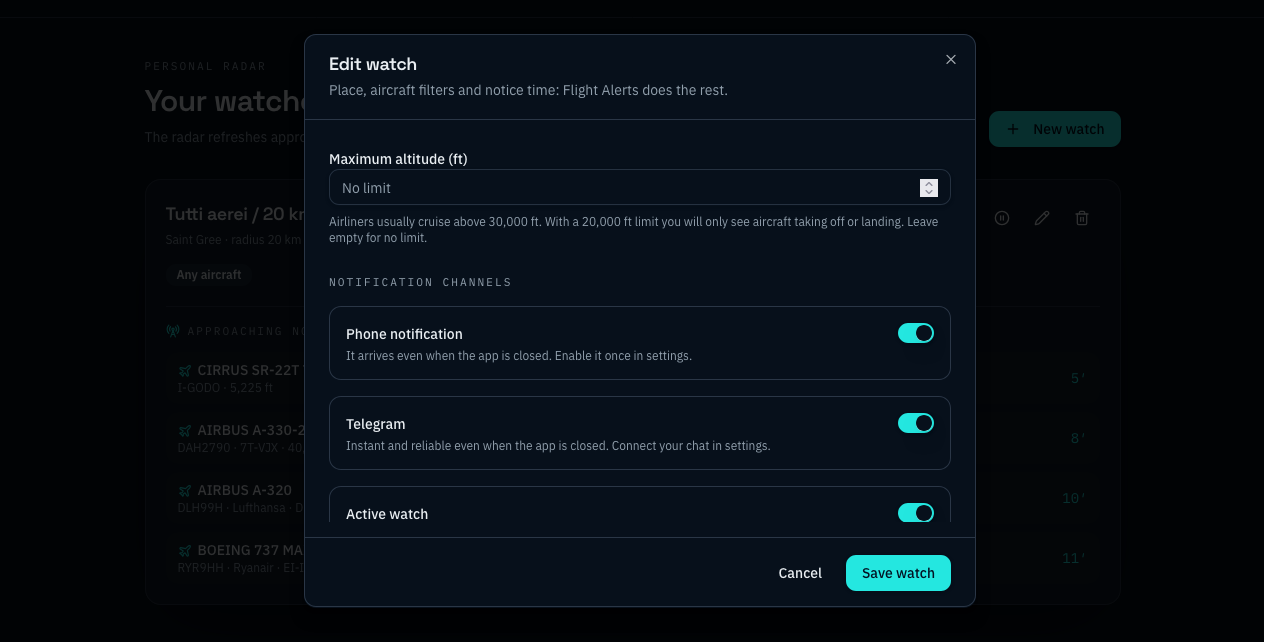Click the Active watch label
Screen dimensions: 1264x642
(387, 514)
